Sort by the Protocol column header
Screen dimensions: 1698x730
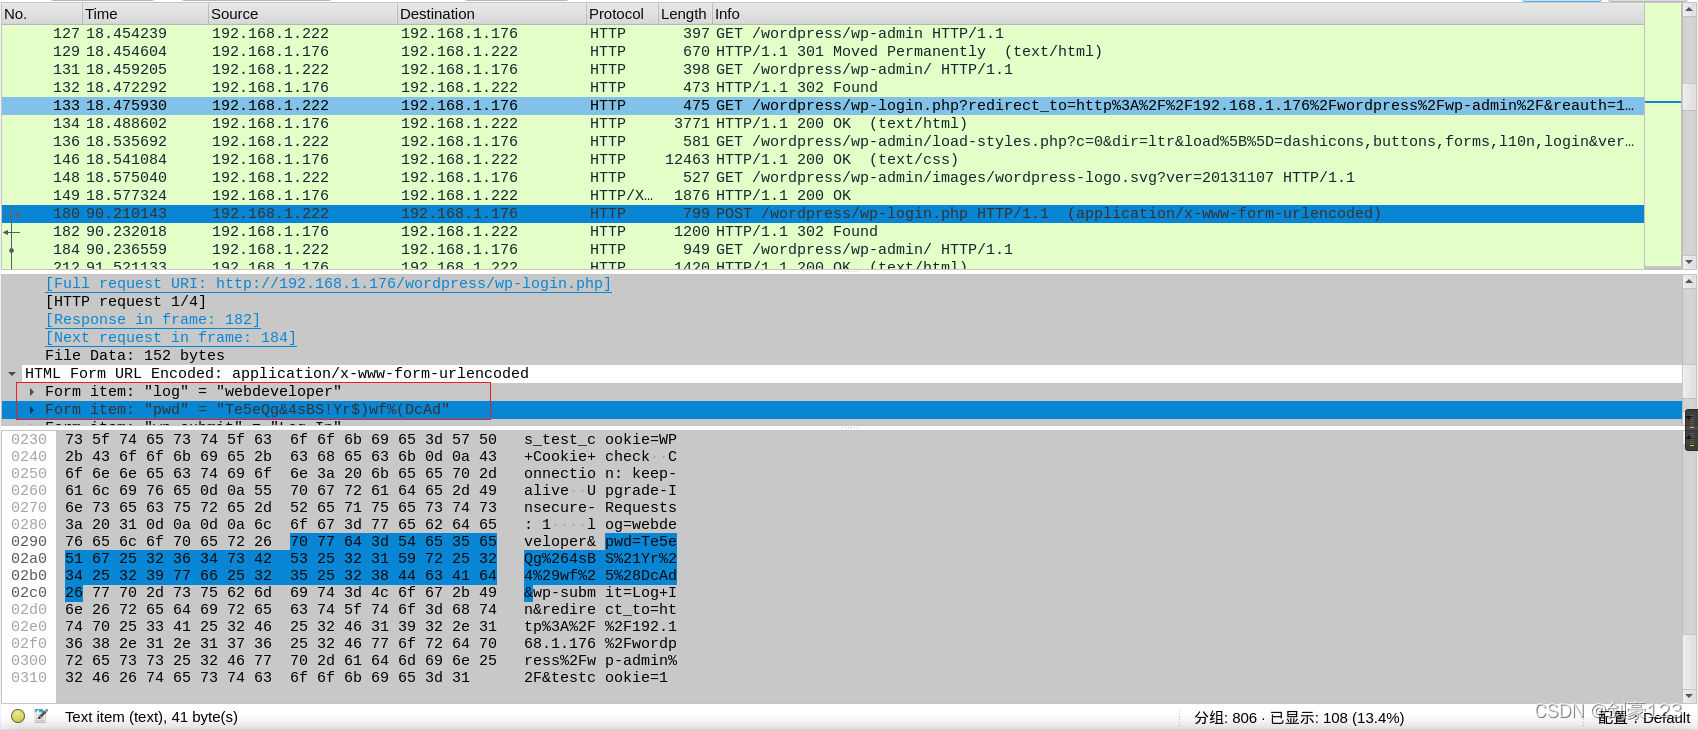click(x=621, y=14)
